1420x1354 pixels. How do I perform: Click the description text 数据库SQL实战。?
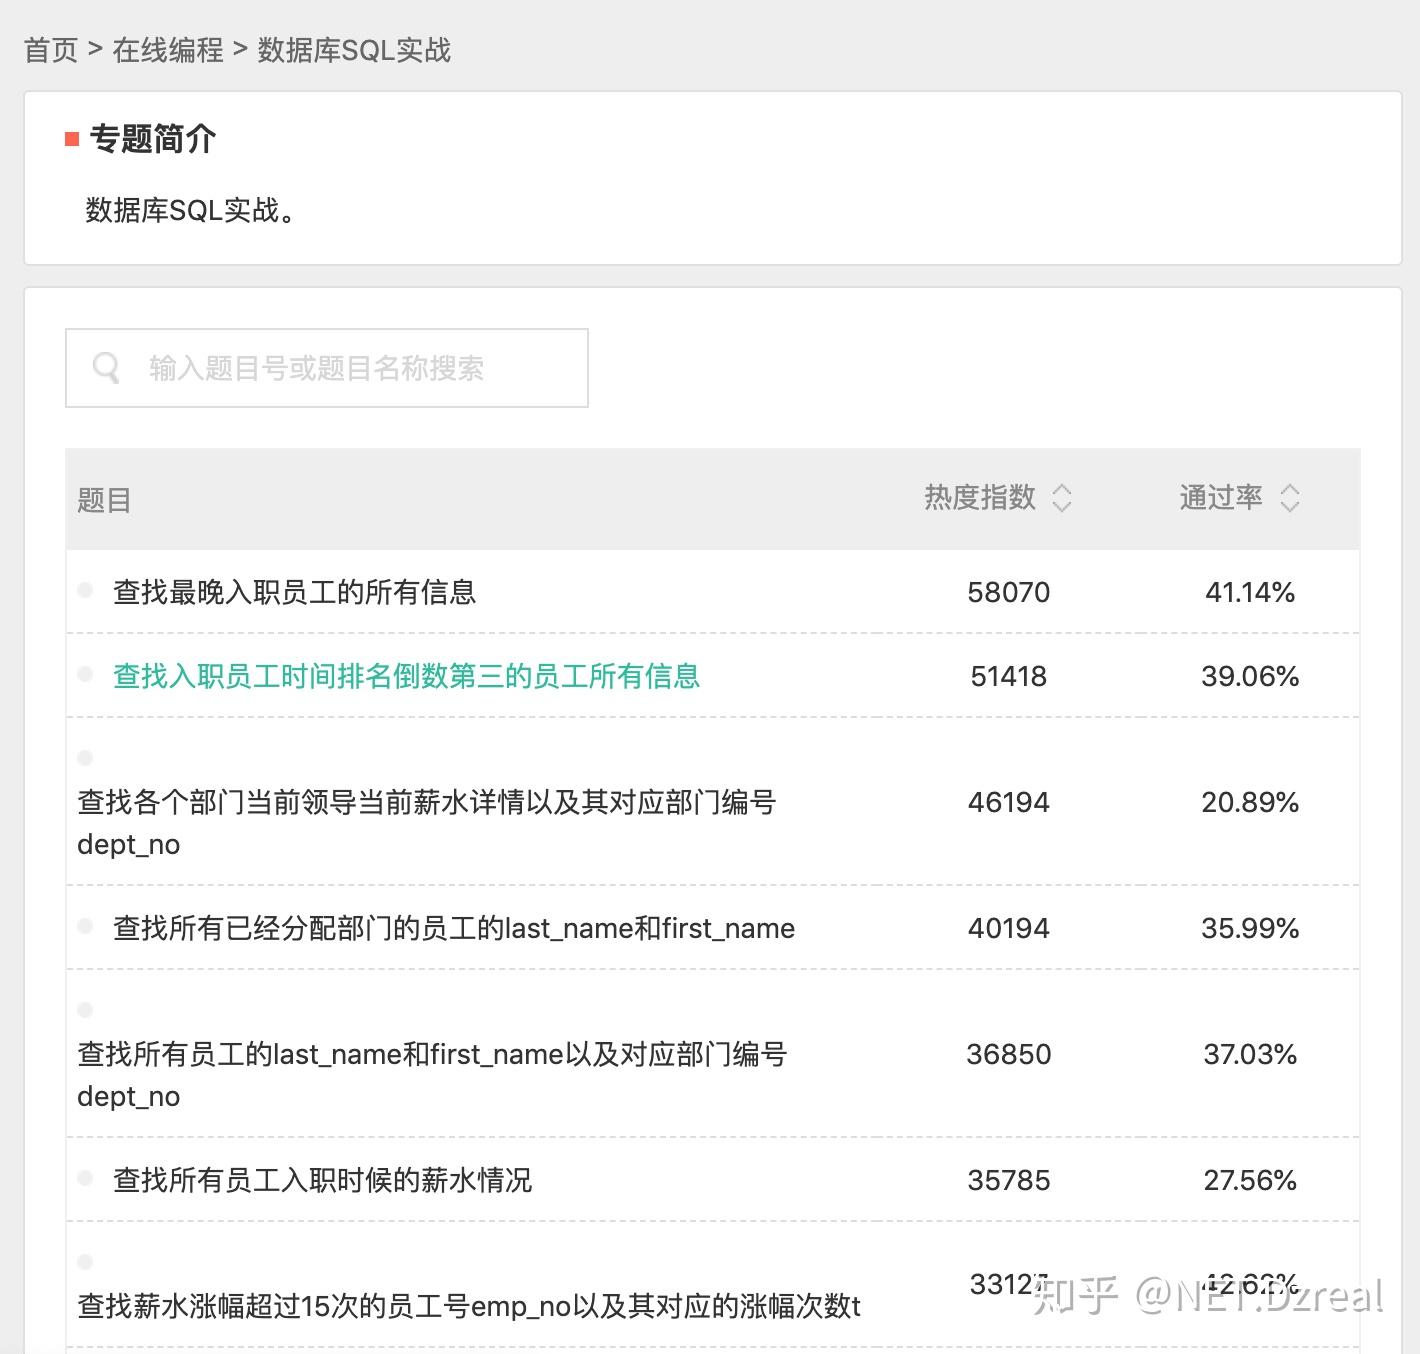coord(190,210)
